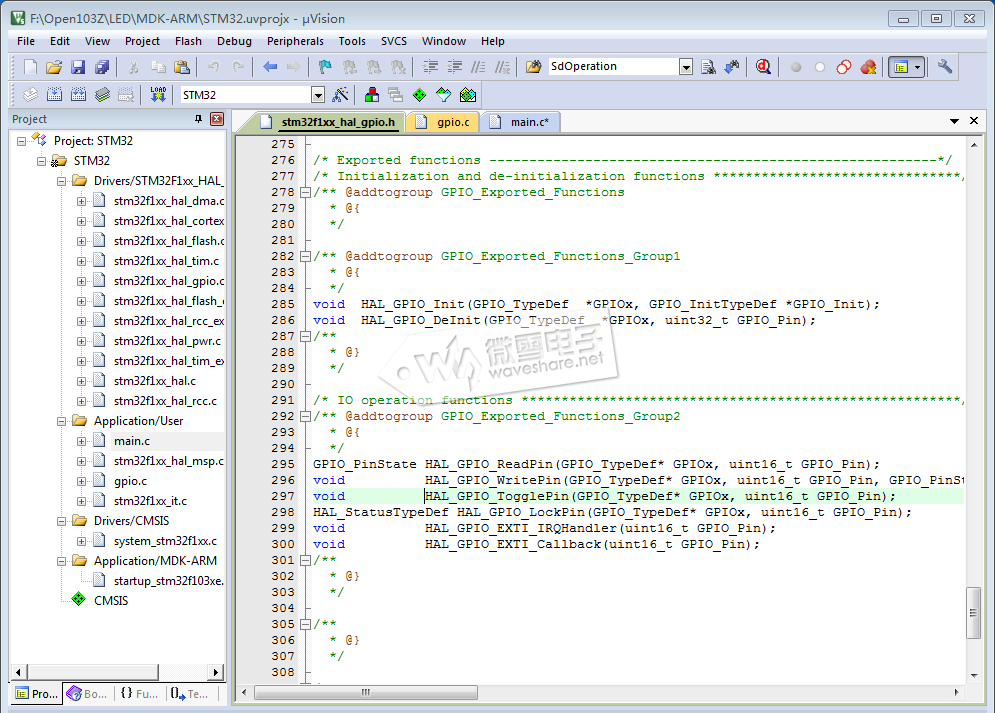Image resolution: width=995 pixels, height=713 pixels.
Task: Click the editor horizontal scrollbar thumb
Action: tap(366, 693)
